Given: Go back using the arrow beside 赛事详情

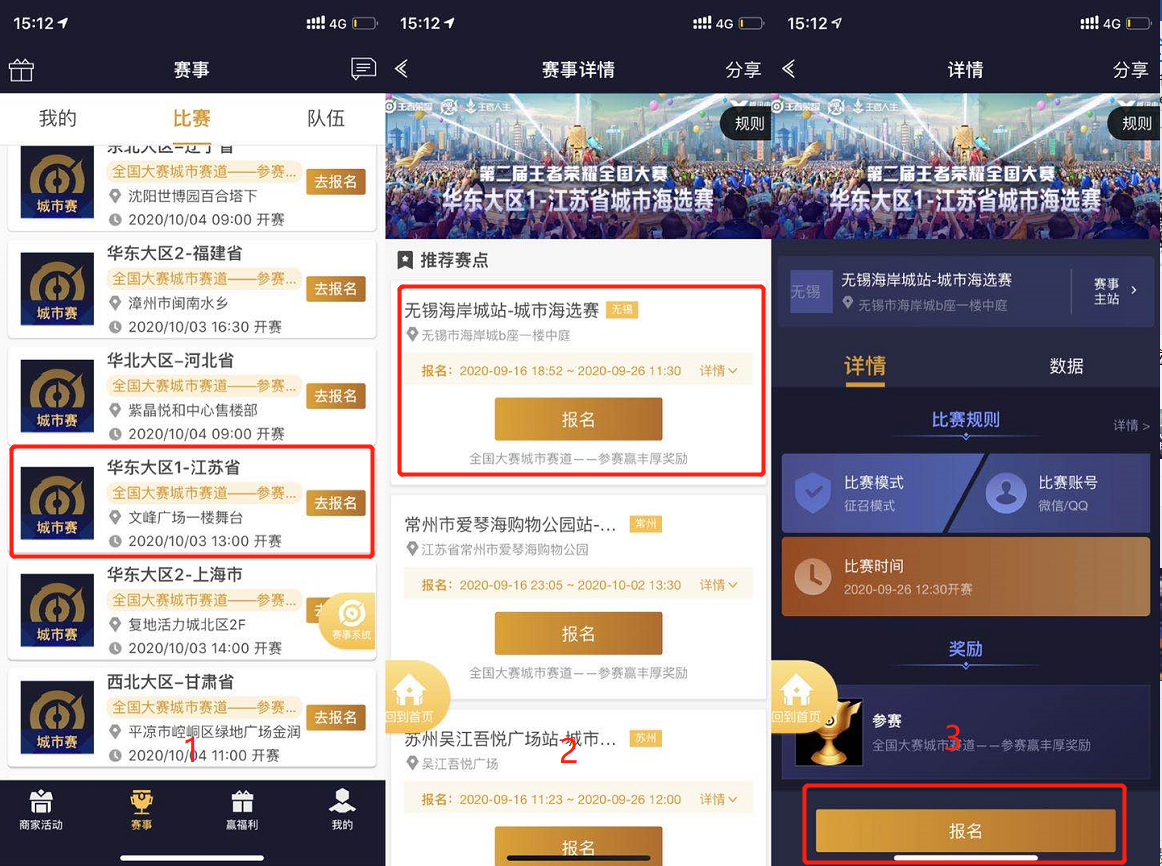Looking at the screenshot, I should (x=402, y=69).
